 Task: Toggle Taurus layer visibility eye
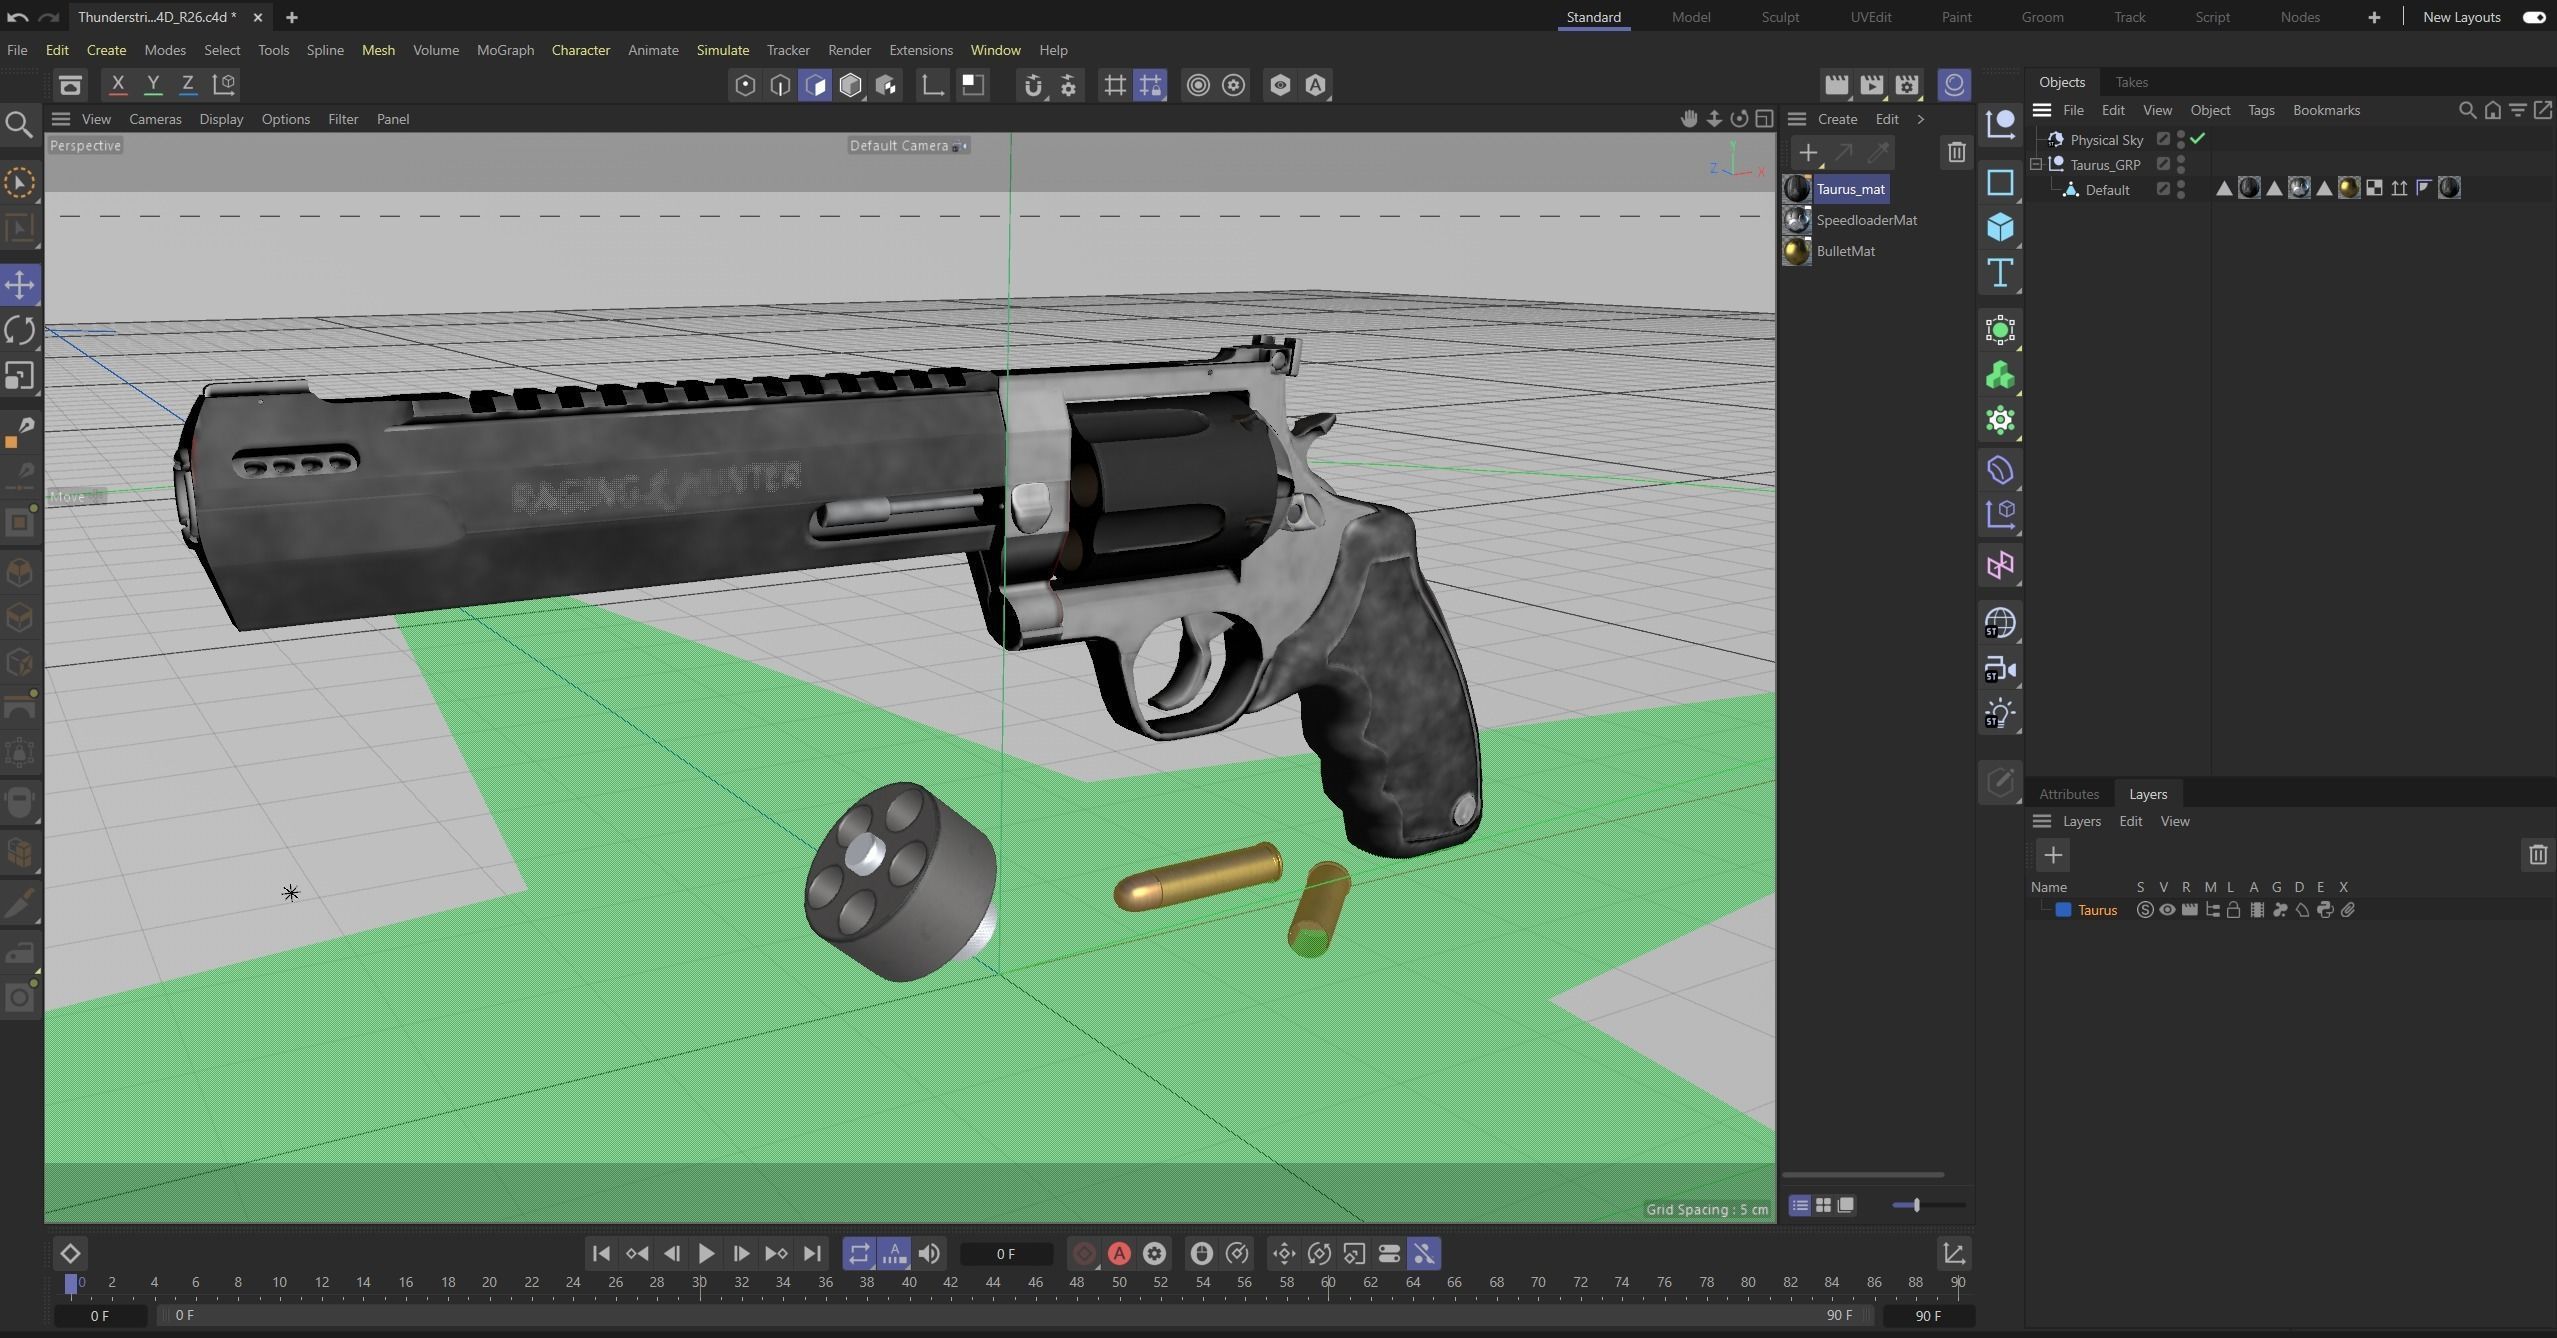(x=2167, y=910)
